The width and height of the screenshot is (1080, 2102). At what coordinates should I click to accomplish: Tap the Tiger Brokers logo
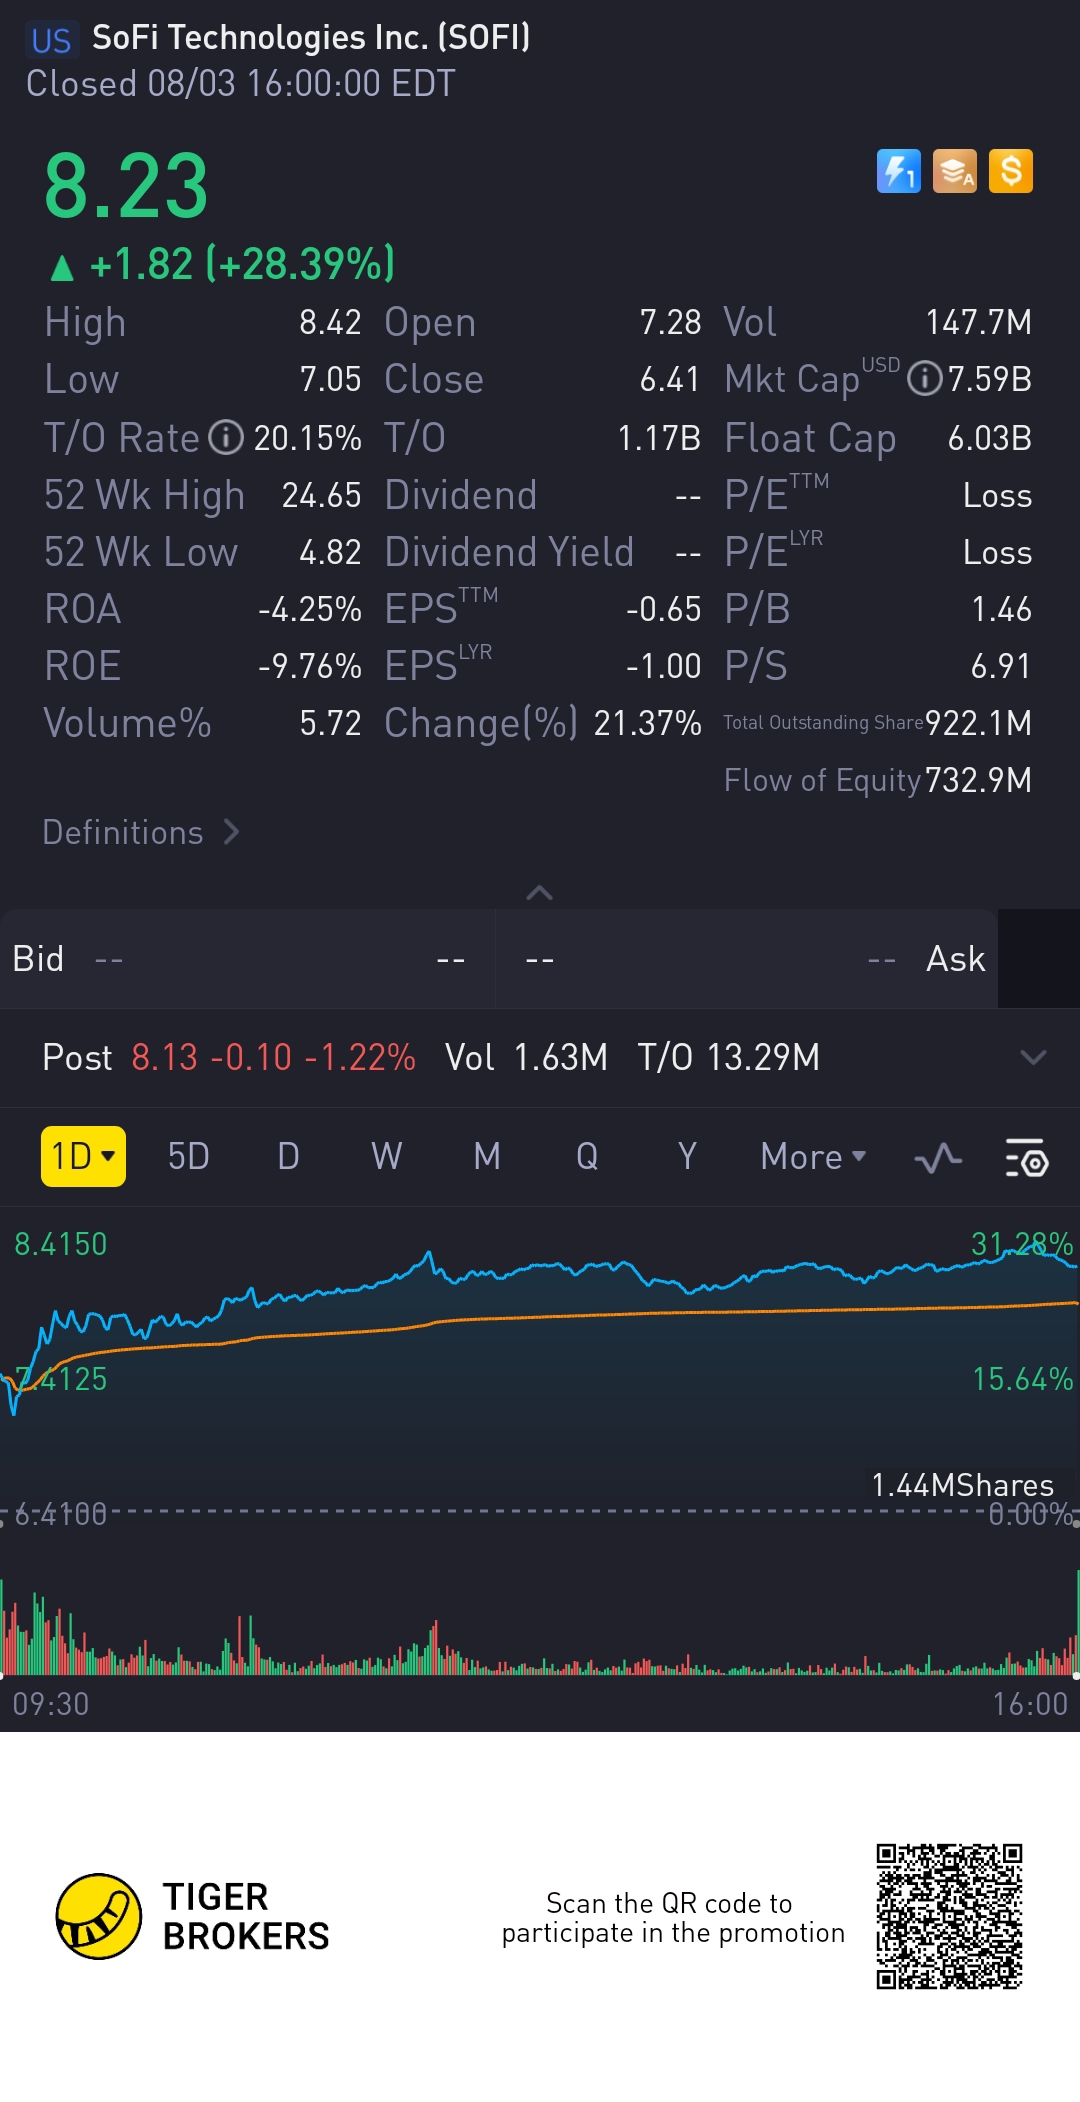(98, 1916)
